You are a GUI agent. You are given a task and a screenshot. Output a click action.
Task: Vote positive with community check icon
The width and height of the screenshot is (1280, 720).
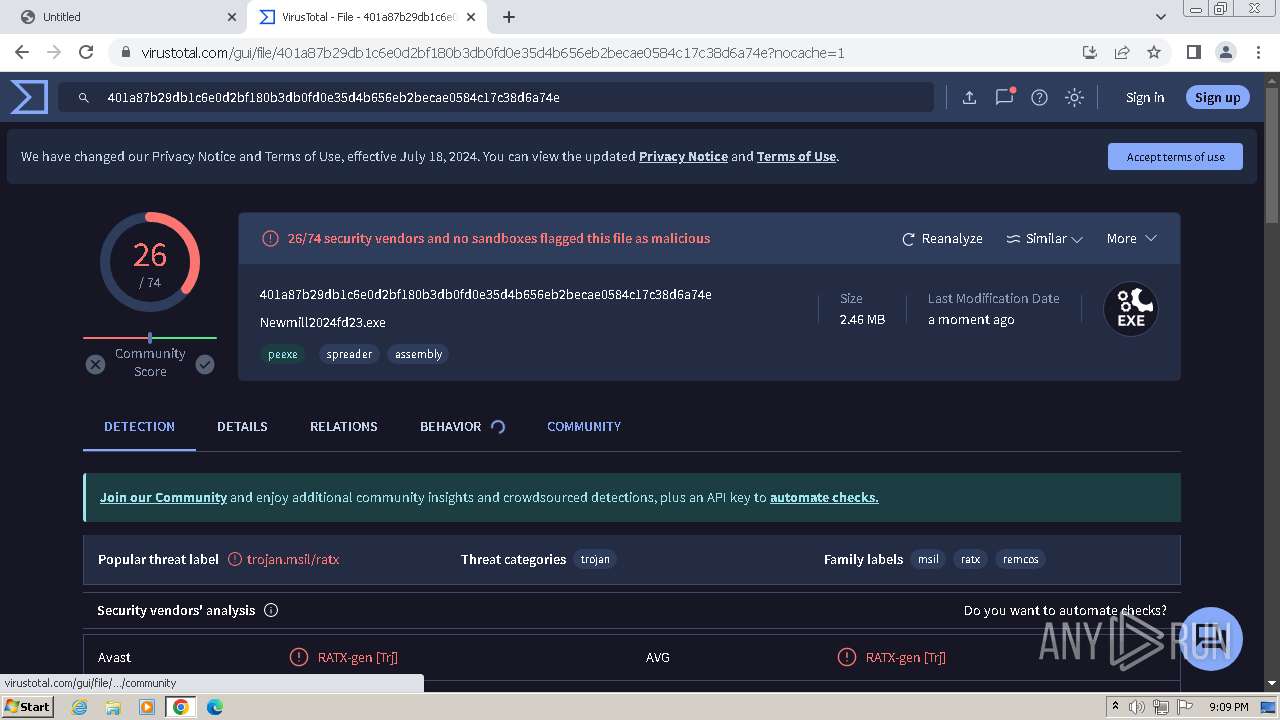coord(205,365)
